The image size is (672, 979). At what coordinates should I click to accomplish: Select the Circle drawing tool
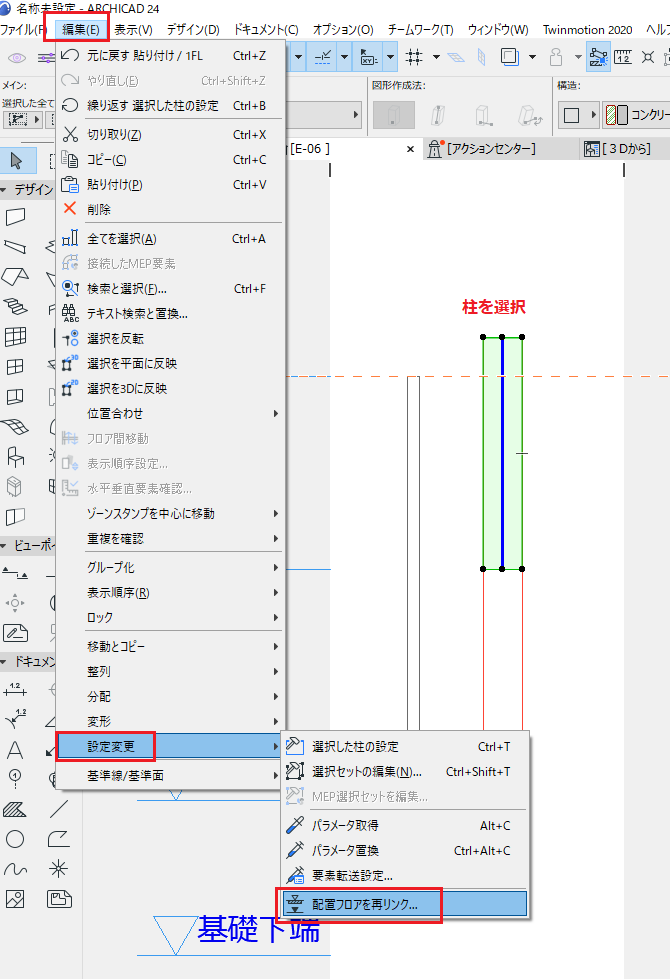click(15, 839)
